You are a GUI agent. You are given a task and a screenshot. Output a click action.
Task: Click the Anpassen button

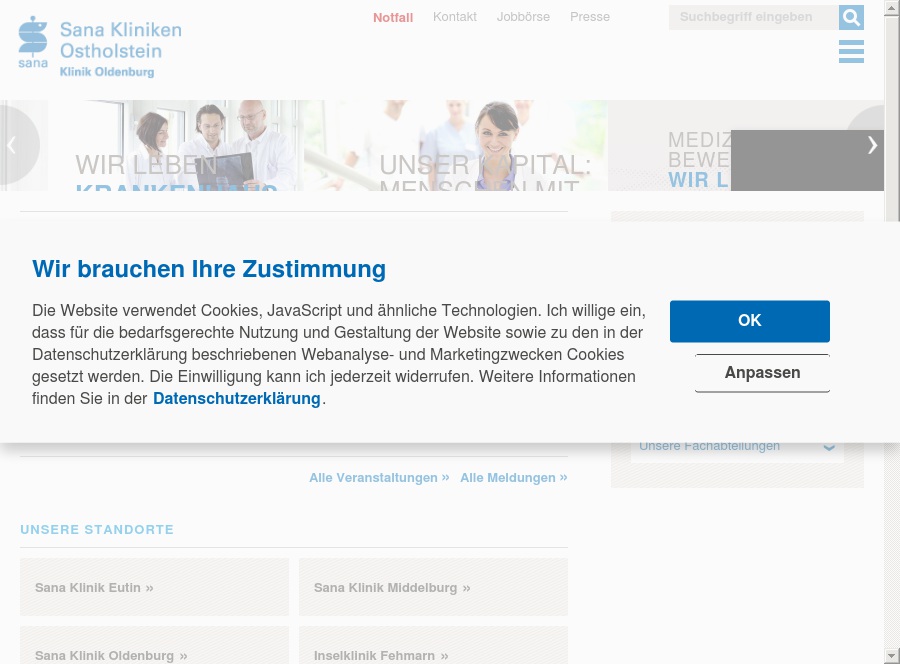(x=762, y=372)
